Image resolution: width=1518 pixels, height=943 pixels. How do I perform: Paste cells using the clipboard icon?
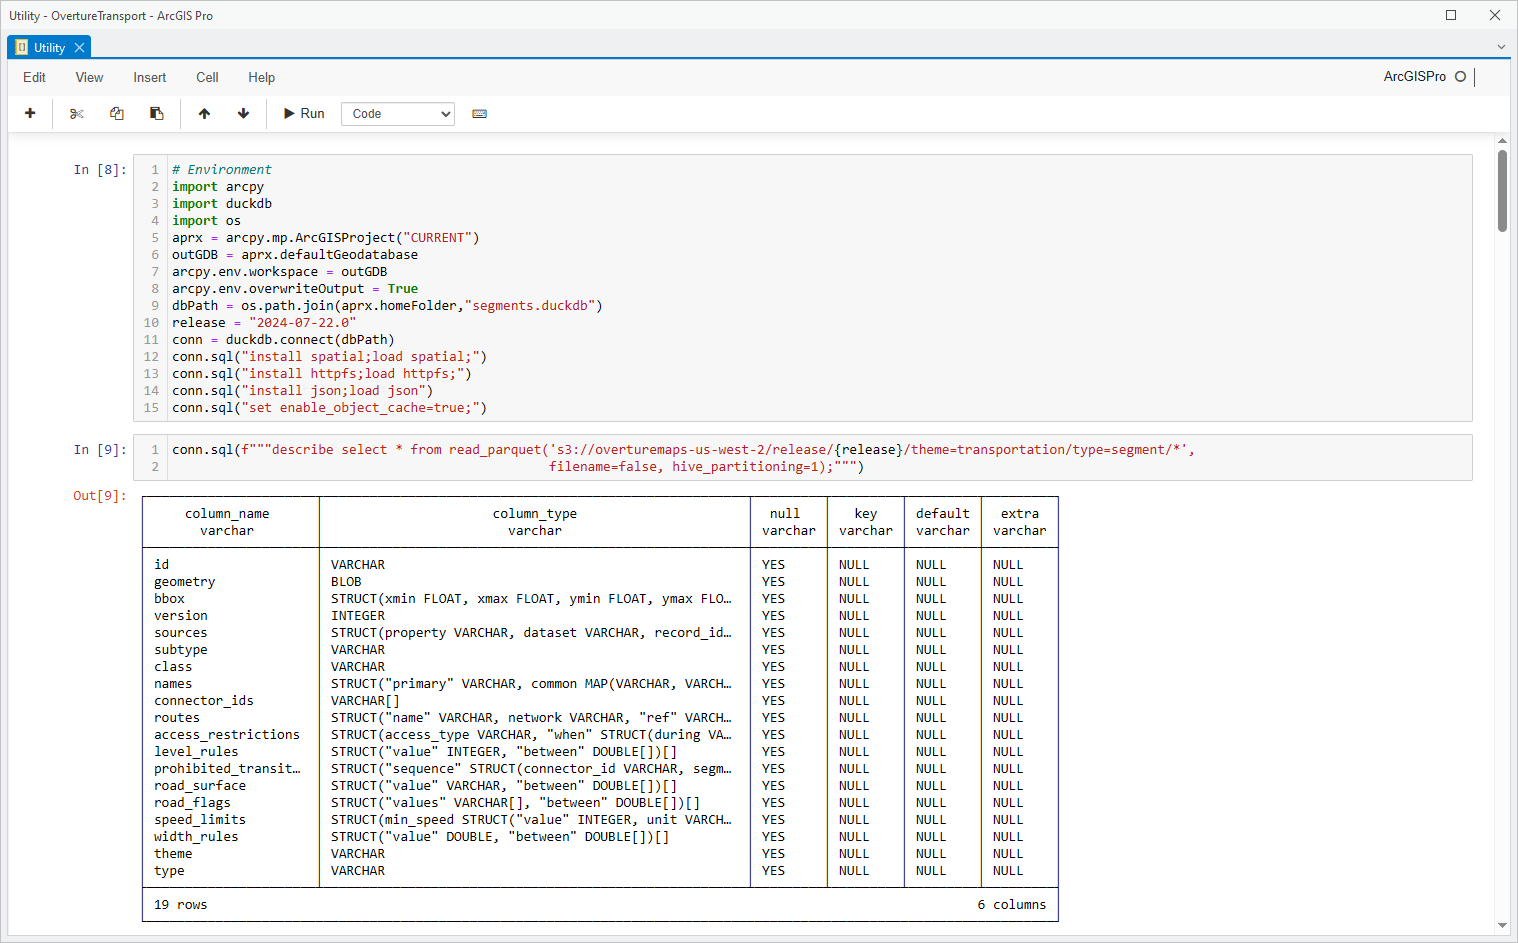(157, 114)
